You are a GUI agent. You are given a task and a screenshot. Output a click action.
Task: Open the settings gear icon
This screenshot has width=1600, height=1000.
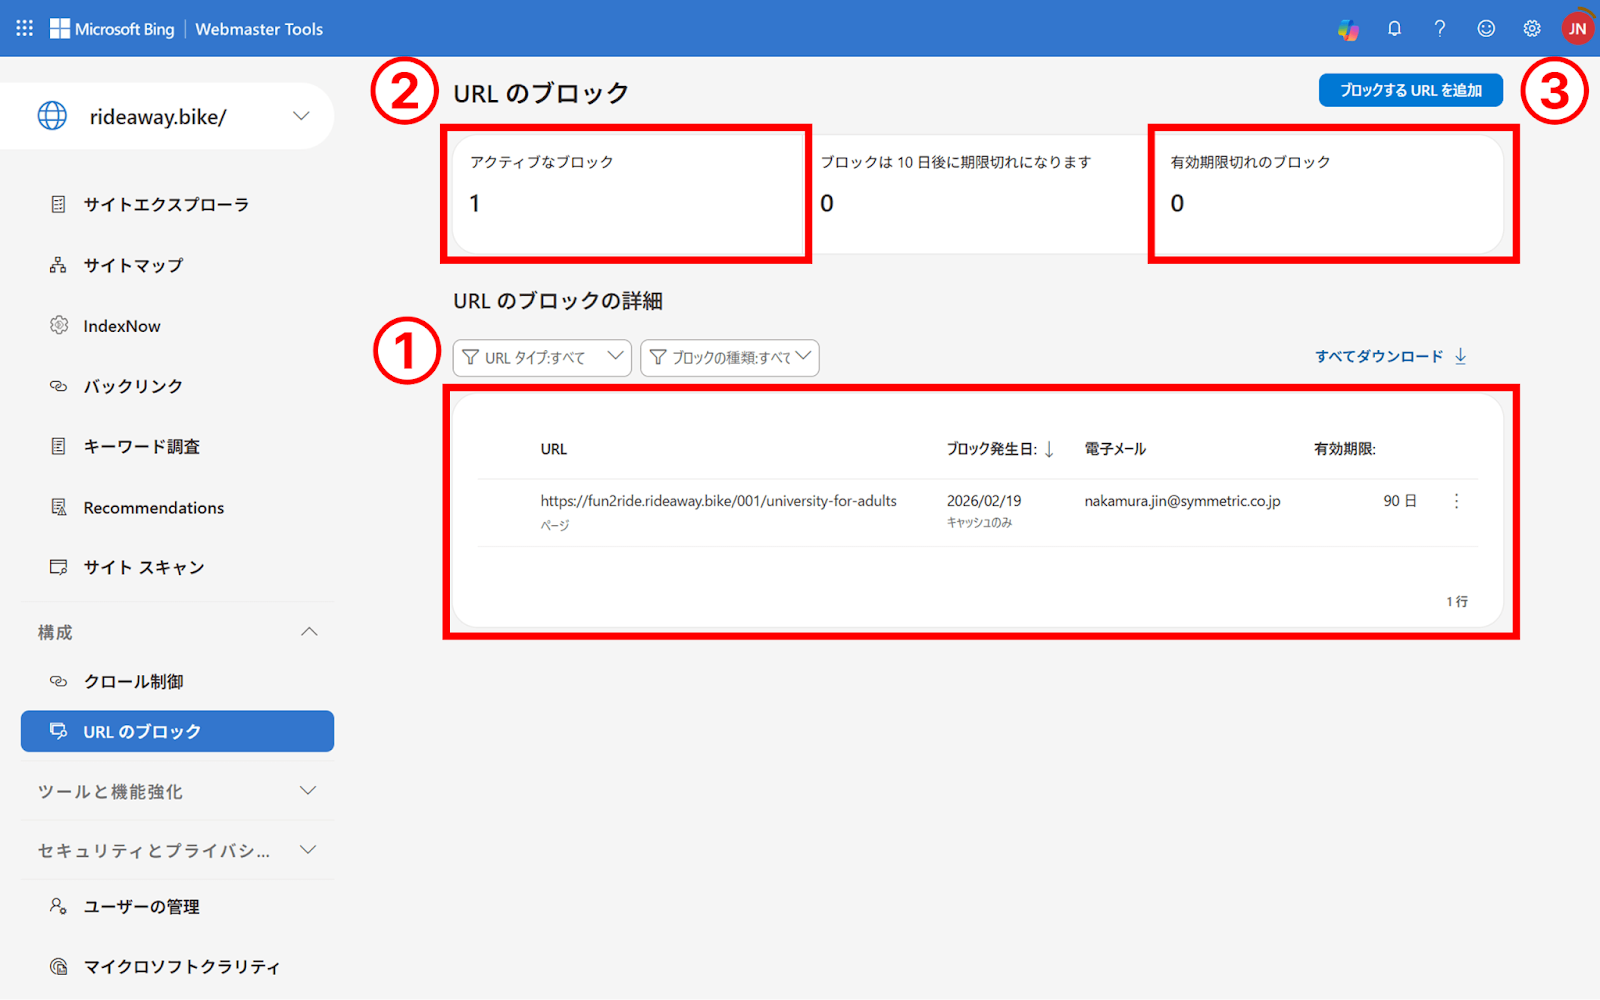coord(1531,29)
